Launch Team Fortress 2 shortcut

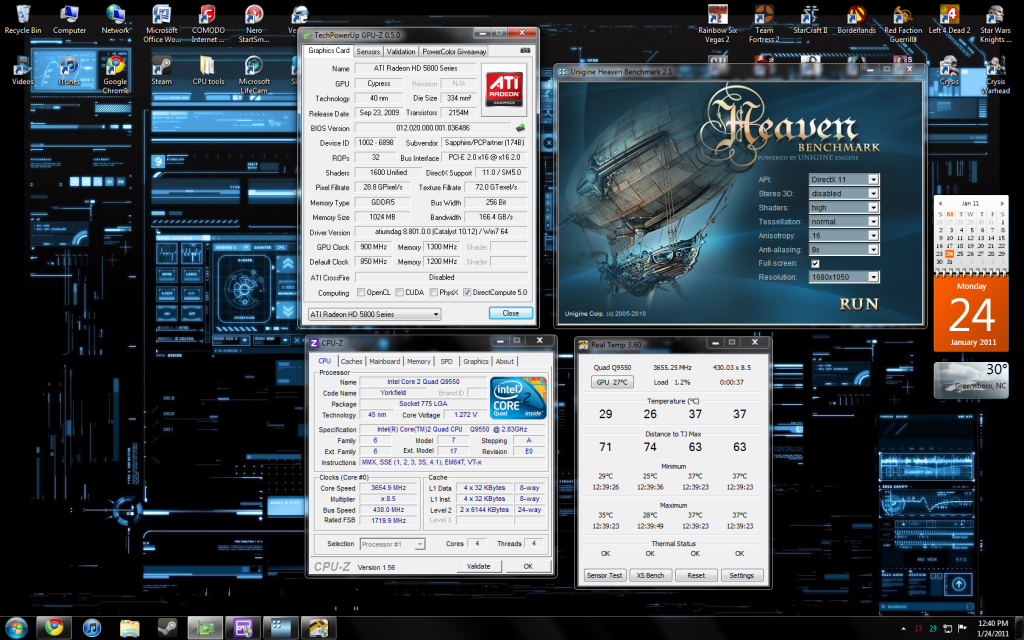[x=764, y=24]
